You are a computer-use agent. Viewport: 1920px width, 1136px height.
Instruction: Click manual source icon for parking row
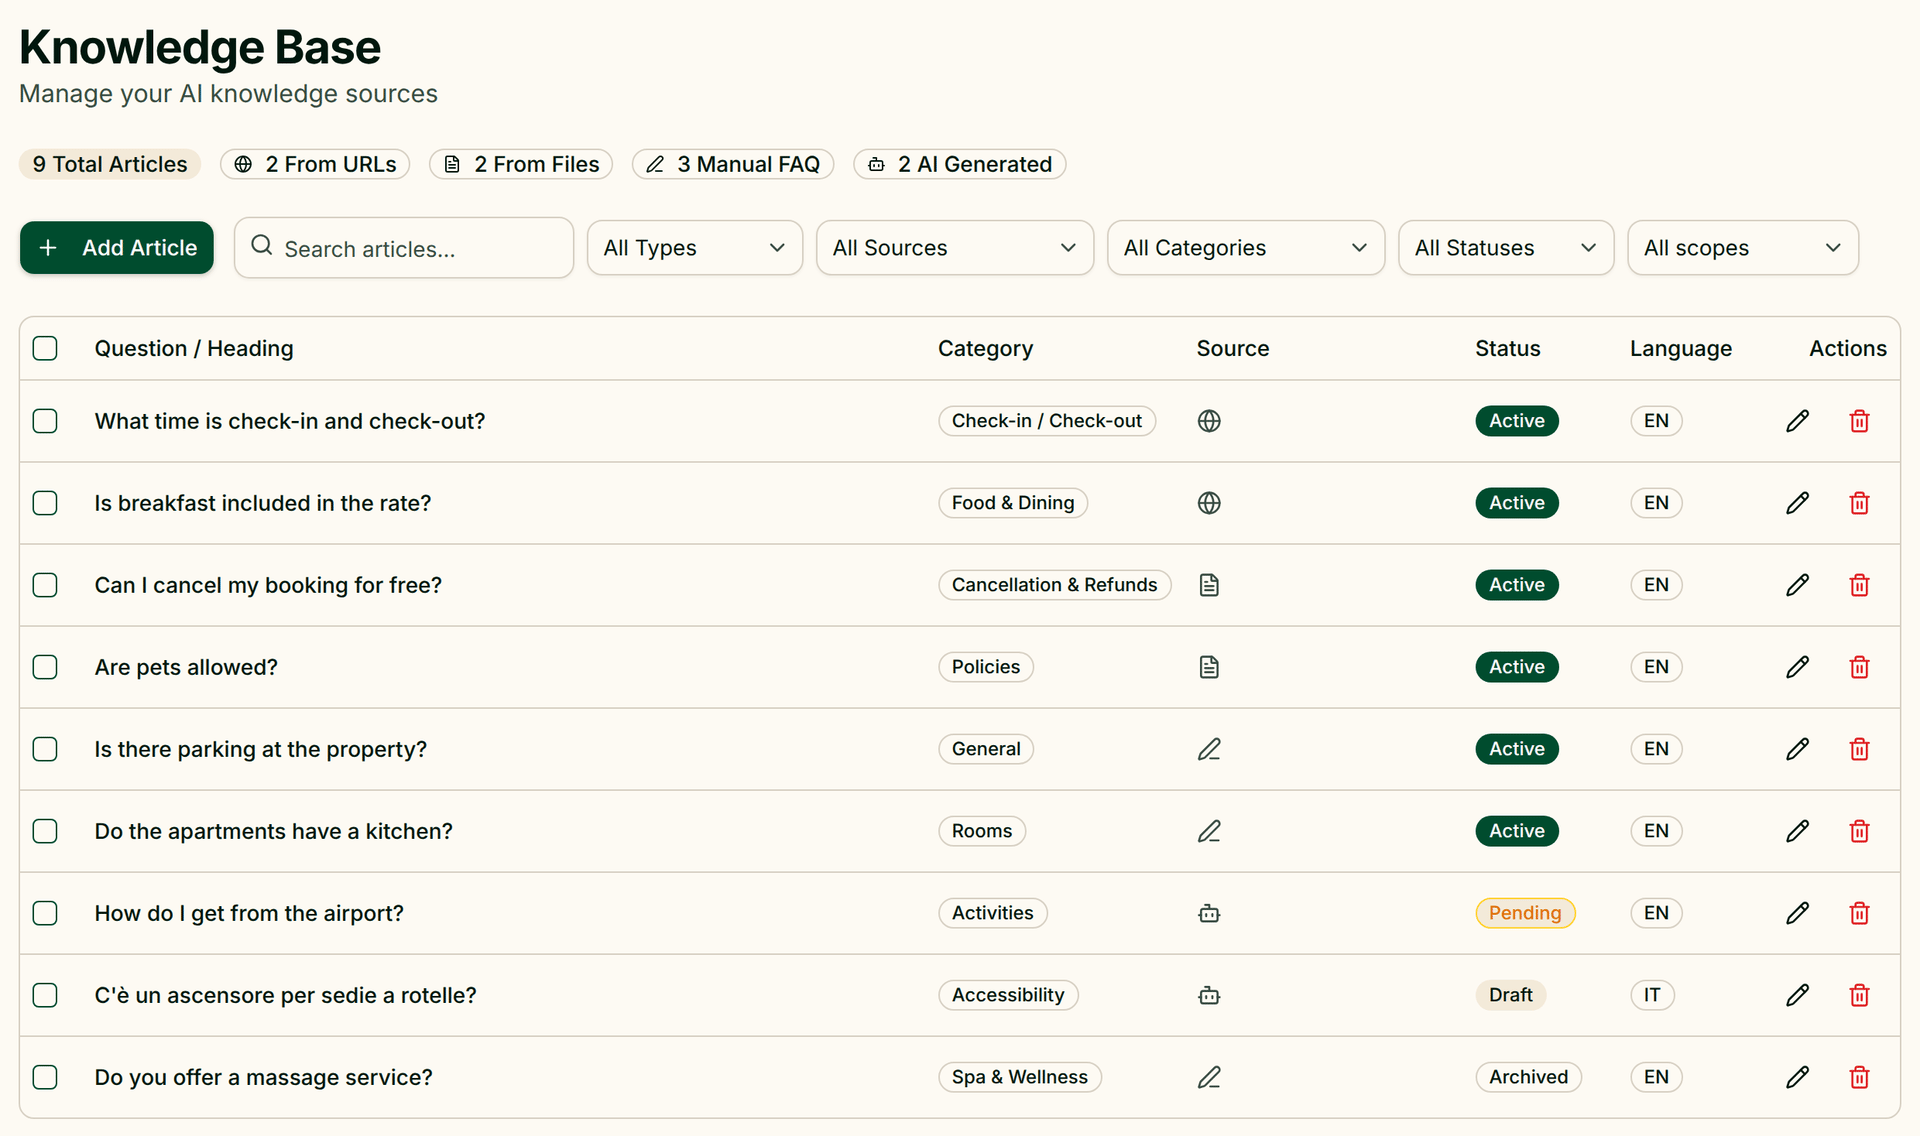tap(1209, 749)
